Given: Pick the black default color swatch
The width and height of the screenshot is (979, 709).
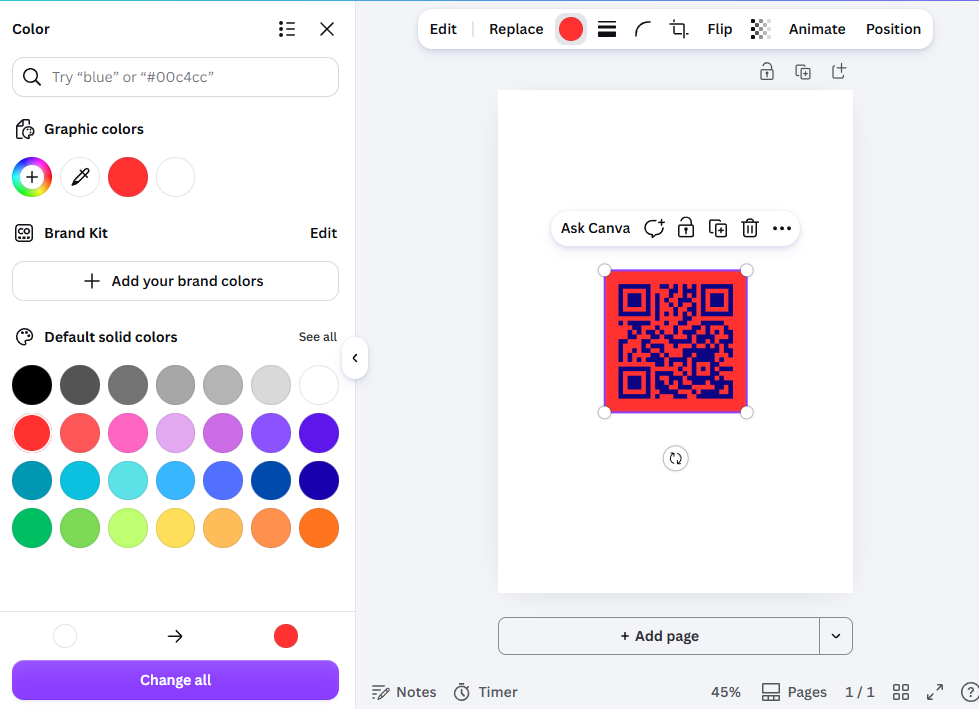Looking at the screenshot, I should (x=32, y=385).
